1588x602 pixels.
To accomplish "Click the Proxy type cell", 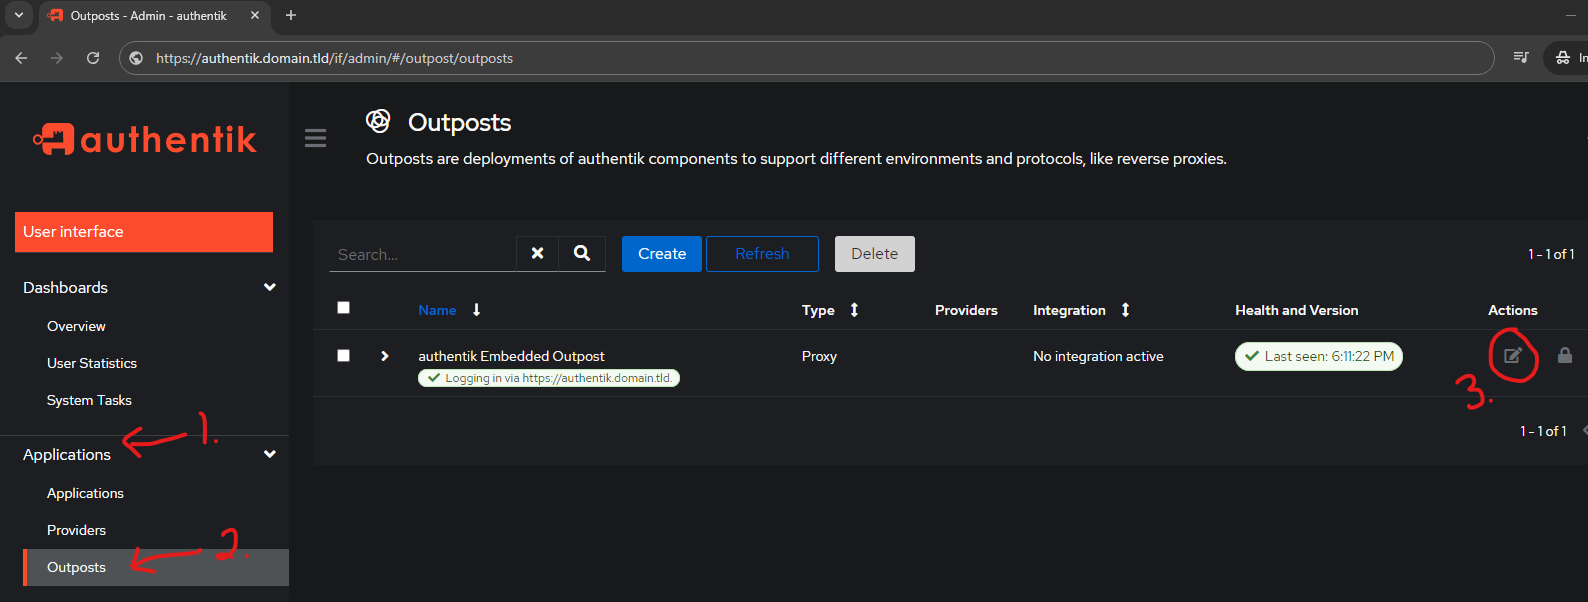I will (x=819, y=356).
